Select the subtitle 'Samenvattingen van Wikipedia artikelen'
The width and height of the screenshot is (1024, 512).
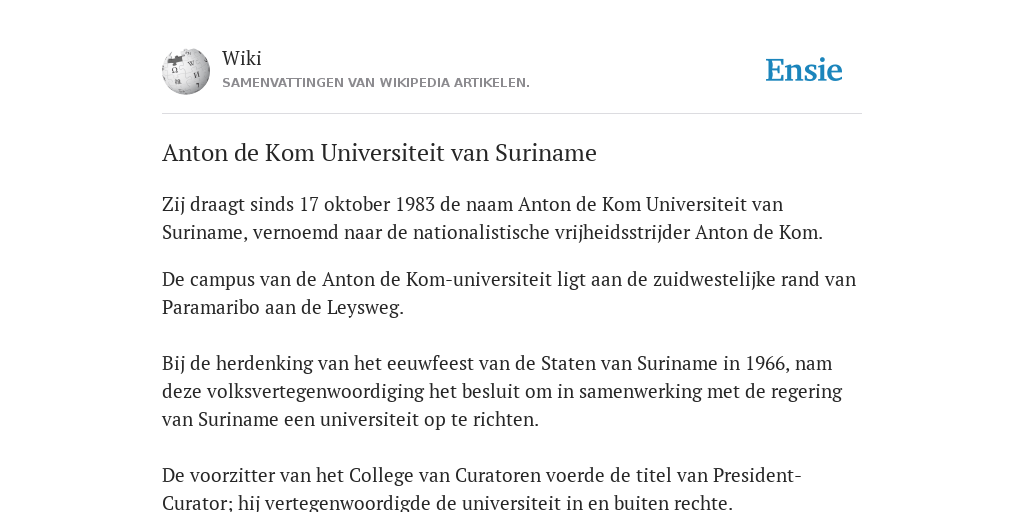pos(376,83)
